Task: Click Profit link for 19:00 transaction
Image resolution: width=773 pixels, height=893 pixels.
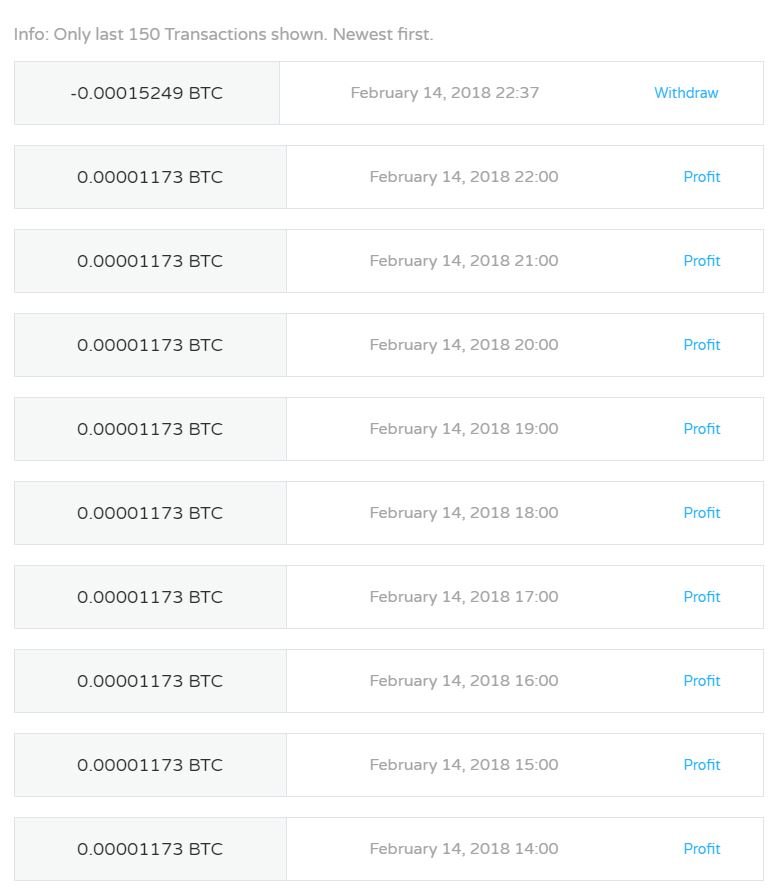Action: [x=701, y=429]
